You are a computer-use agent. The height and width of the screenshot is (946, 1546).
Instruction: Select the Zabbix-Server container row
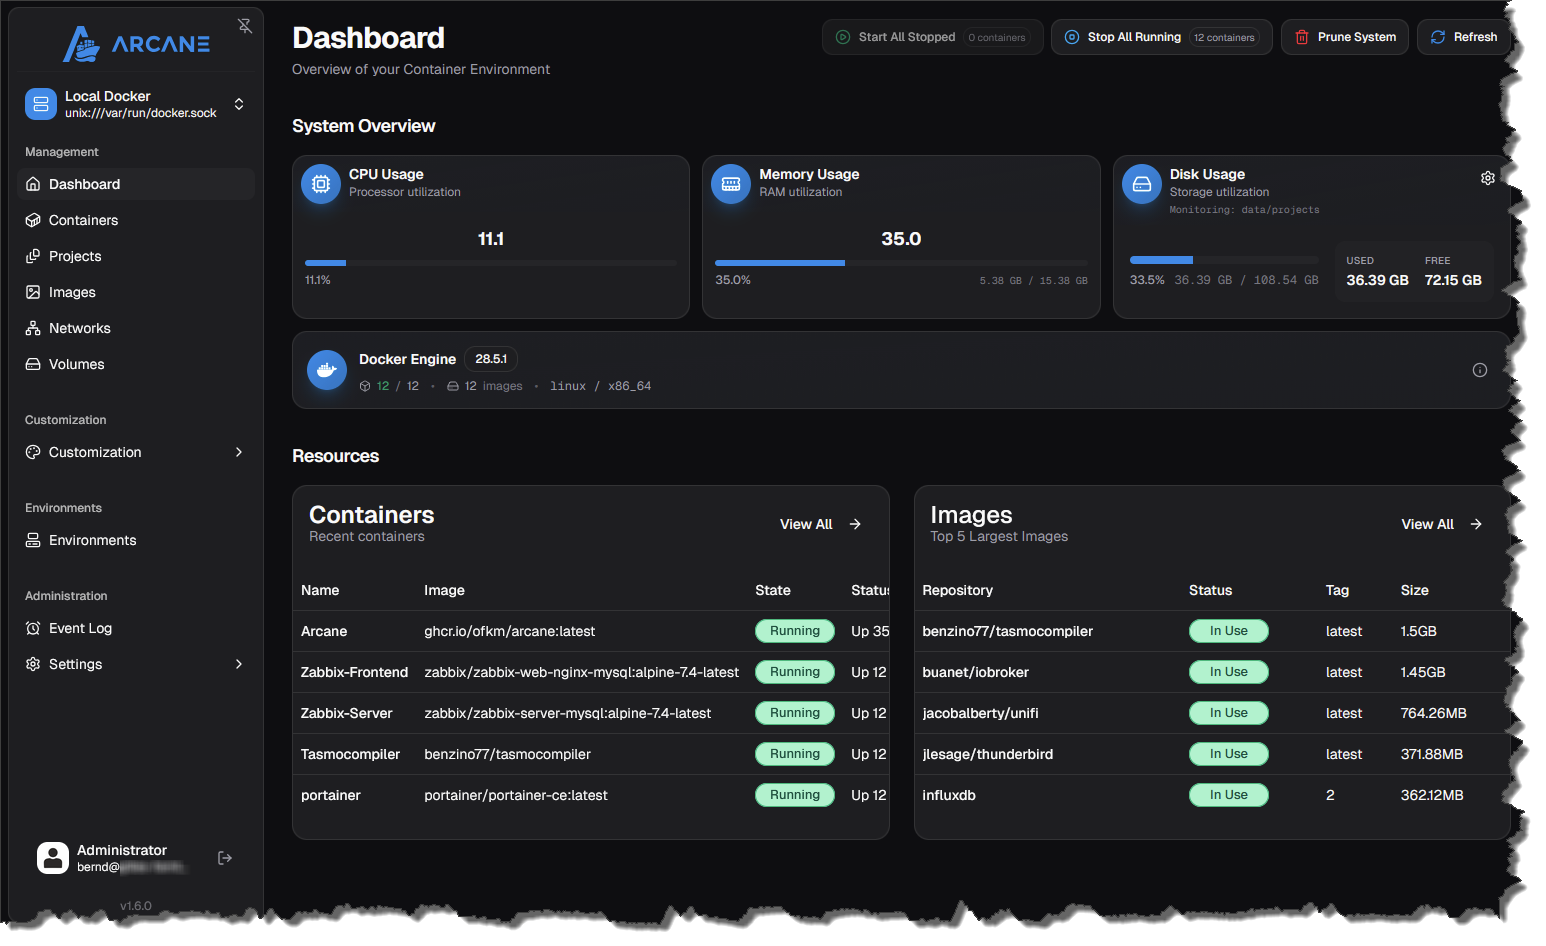coord(347,713)
